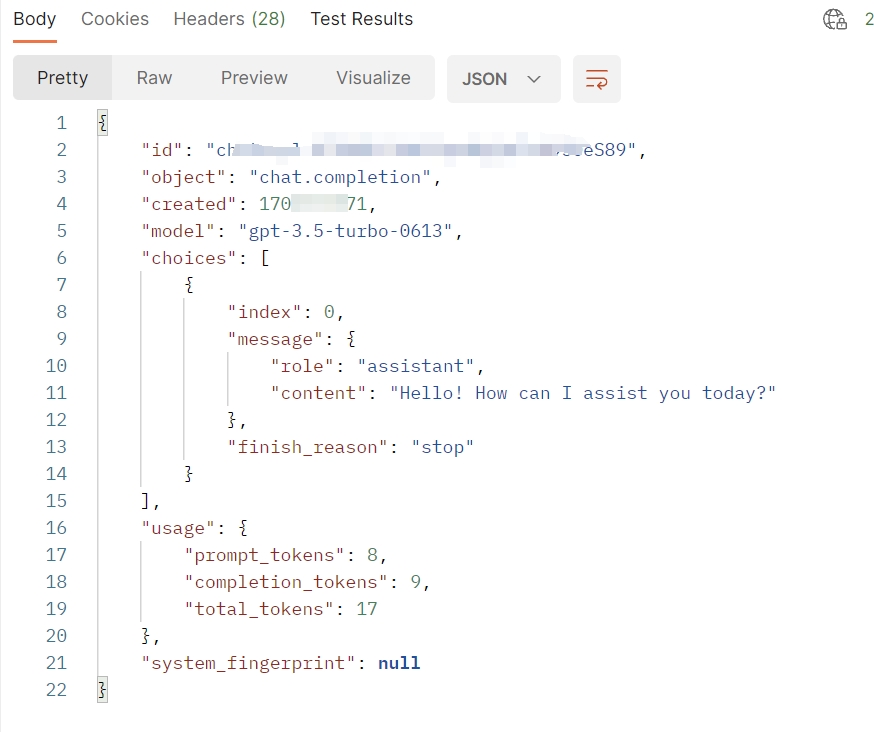This screenshot has width=874, height=732.
Task: Go to the Headers (28) tab
Action: tap(229, 19)
